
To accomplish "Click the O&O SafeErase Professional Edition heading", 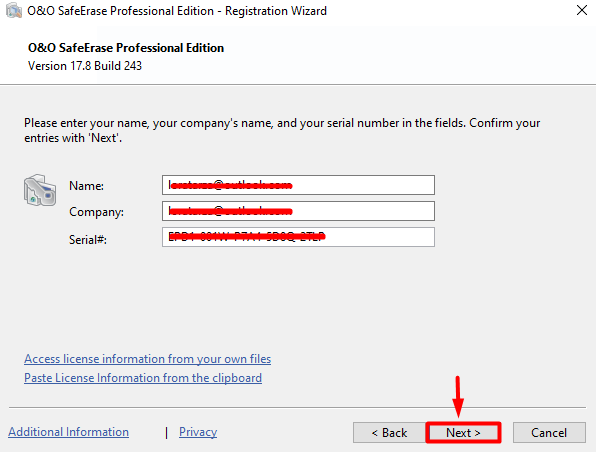I will 126,48.
